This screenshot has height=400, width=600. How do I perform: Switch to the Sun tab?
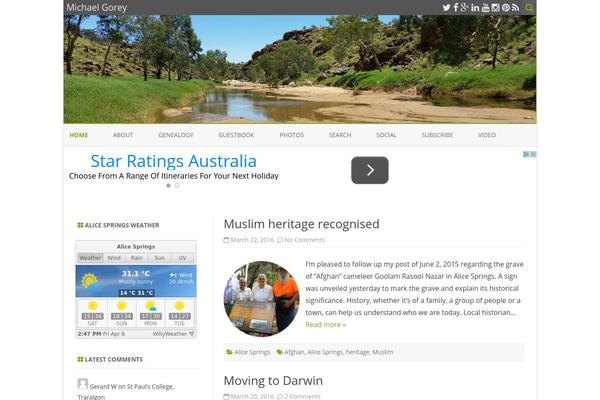pyautogui.click(x=160, y=258)
